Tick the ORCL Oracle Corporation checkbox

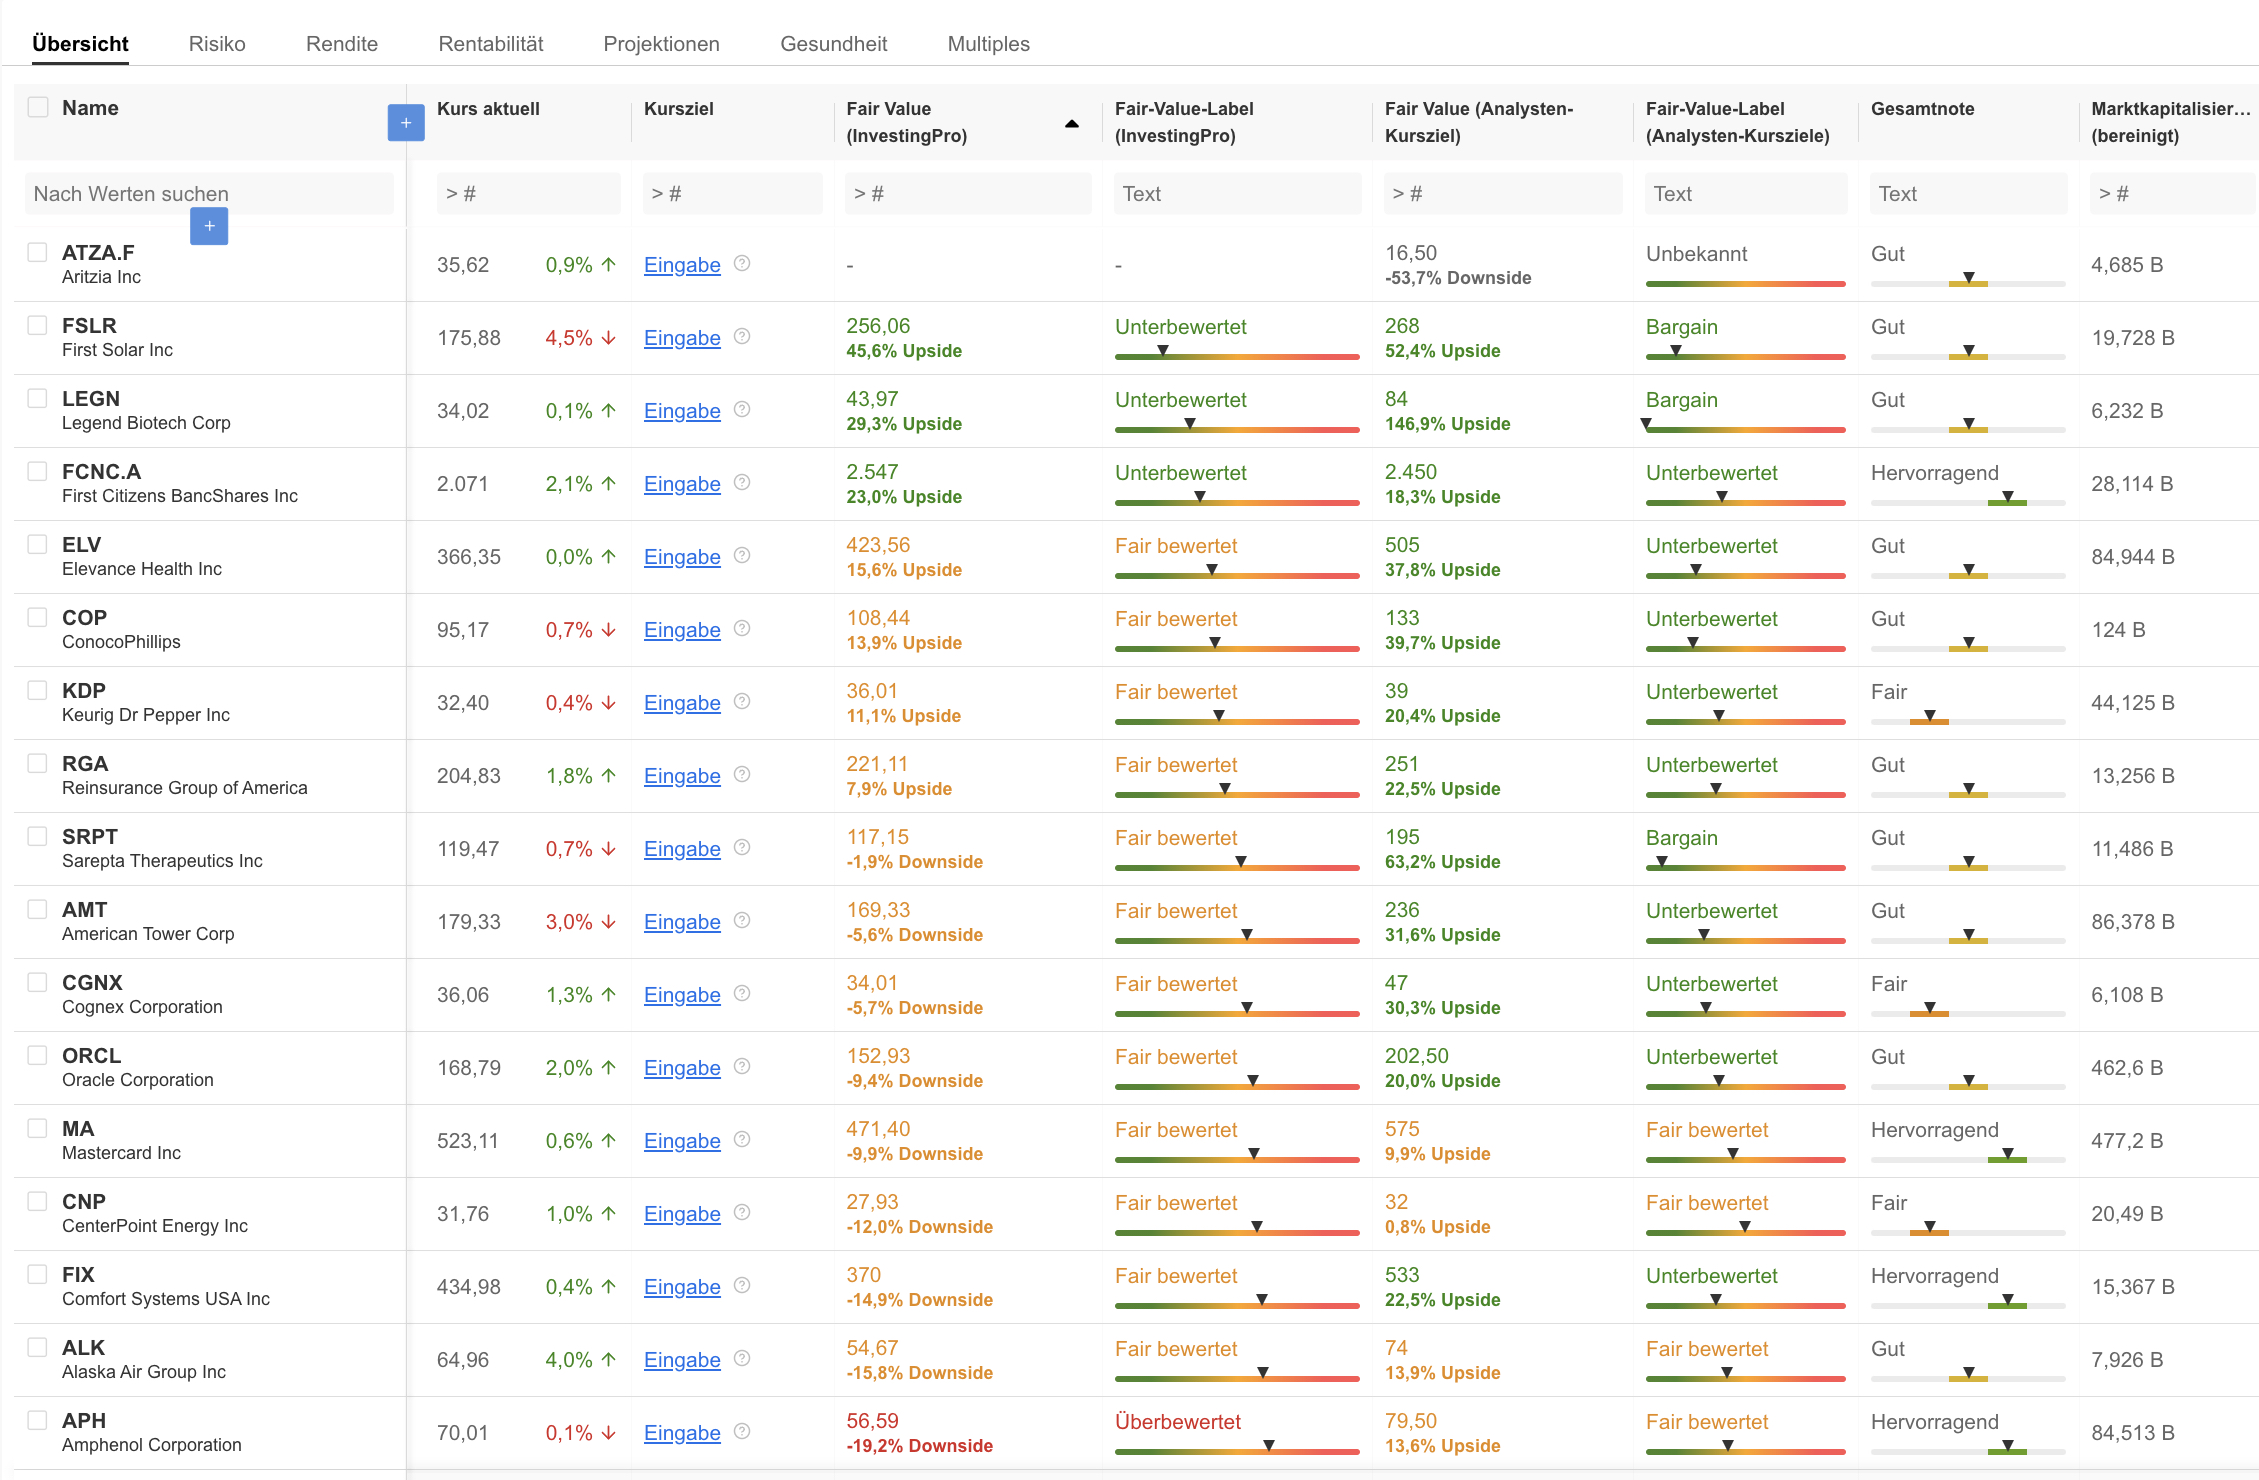pos(38,1055)
